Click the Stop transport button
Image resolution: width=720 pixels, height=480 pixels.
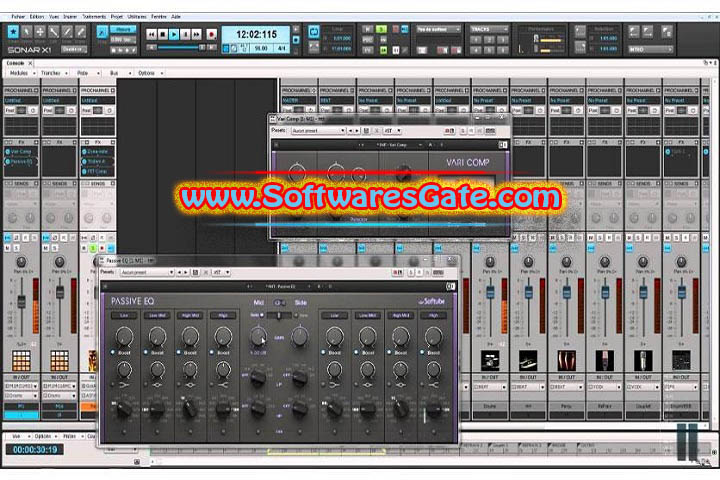point(163,34)
